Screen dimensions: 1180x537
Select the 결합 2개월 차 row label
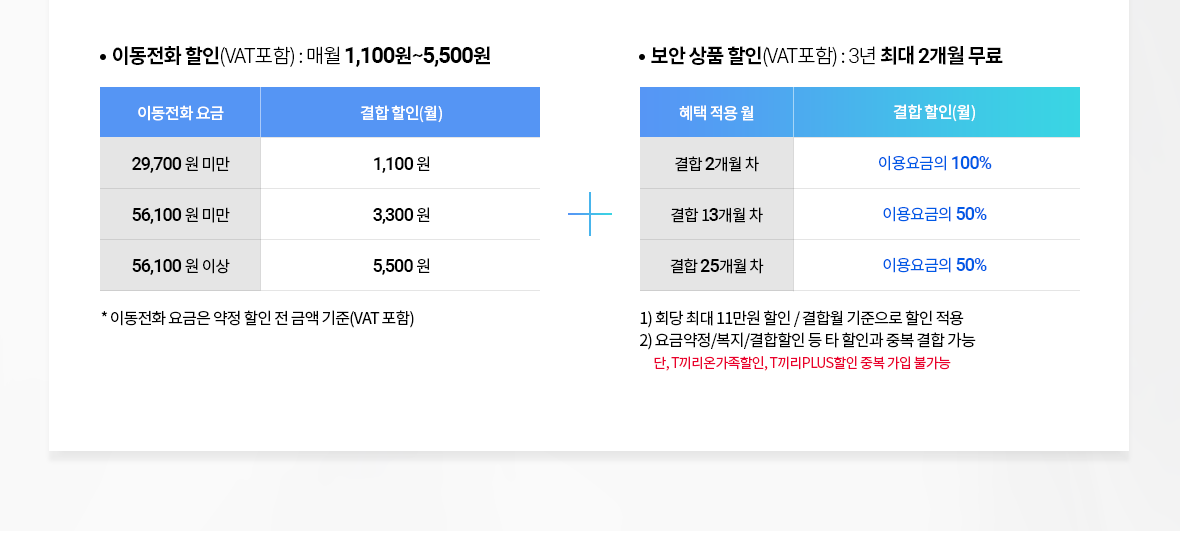716,164
